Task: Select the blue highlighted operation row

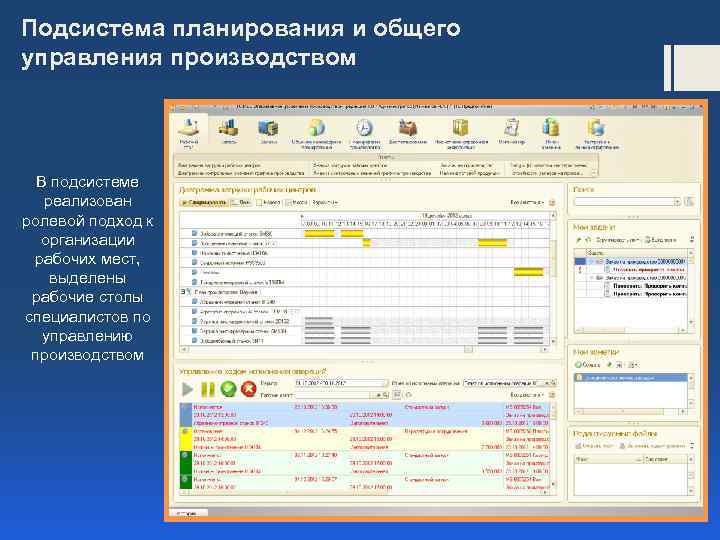Action: pos(366,415)
